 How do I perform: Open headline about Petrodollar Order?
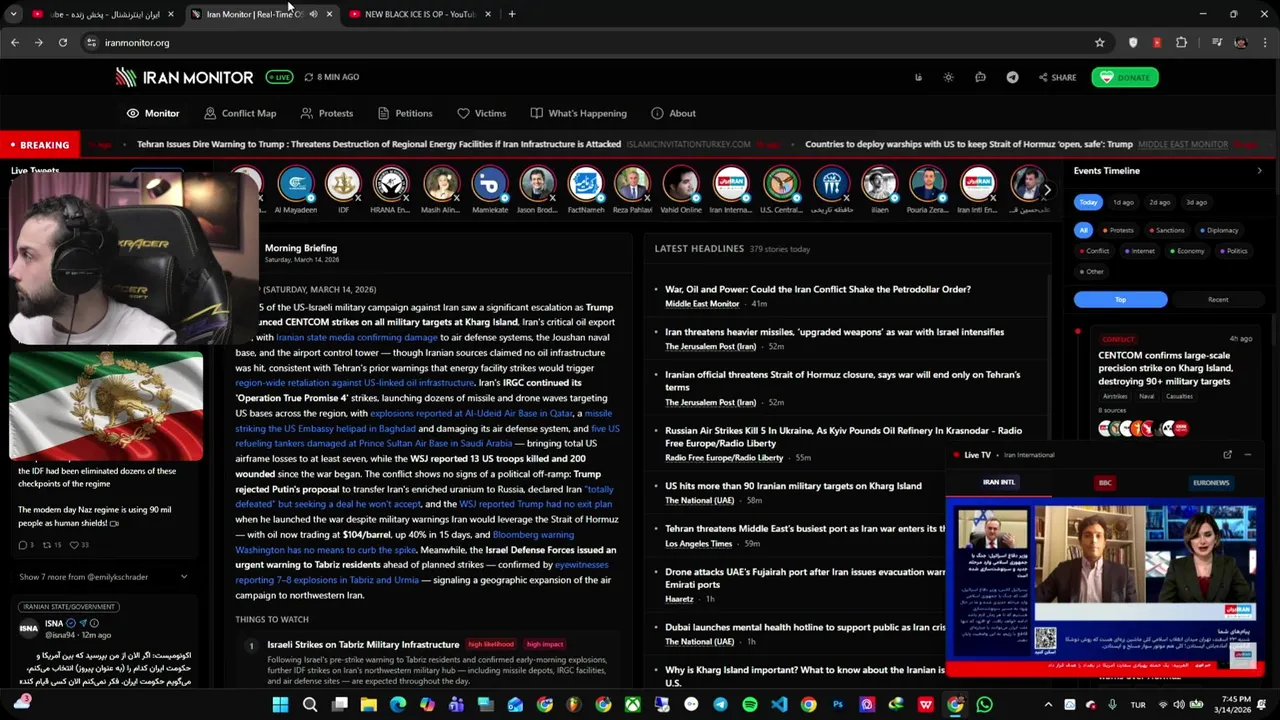pos(818,289)
